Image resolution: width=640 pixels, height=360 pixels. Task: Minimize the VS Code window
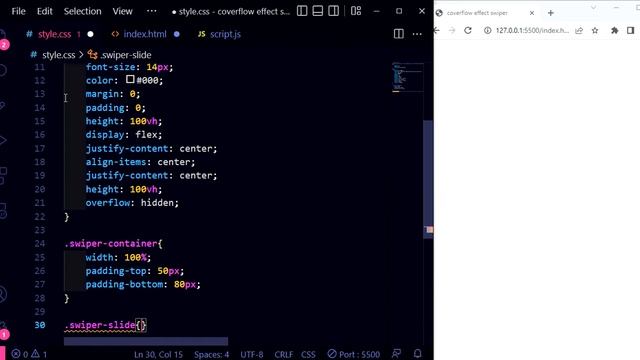[376, 11]
